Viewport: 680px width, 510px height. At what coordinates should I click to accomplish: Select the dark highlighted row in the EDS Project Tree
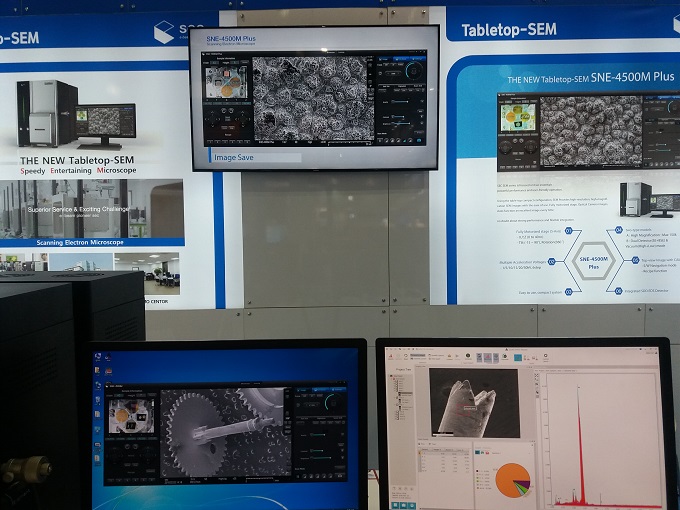405,393
